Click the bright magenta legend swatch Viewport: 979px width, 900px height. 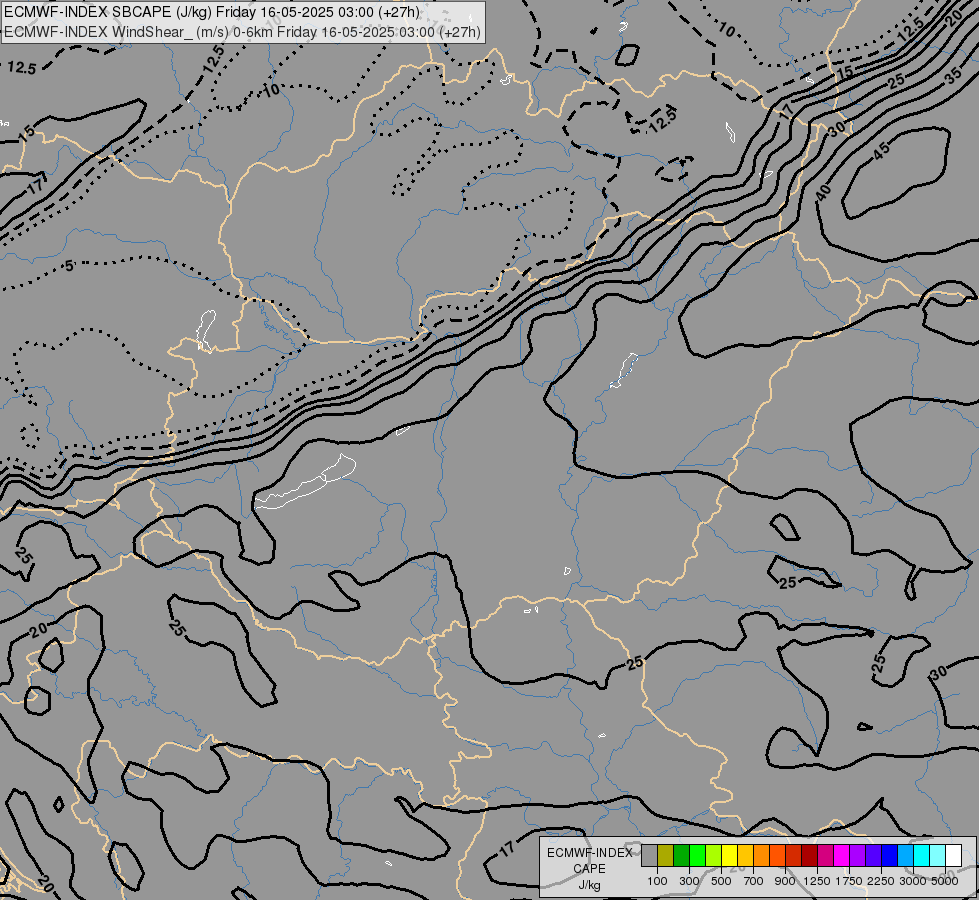842,855
